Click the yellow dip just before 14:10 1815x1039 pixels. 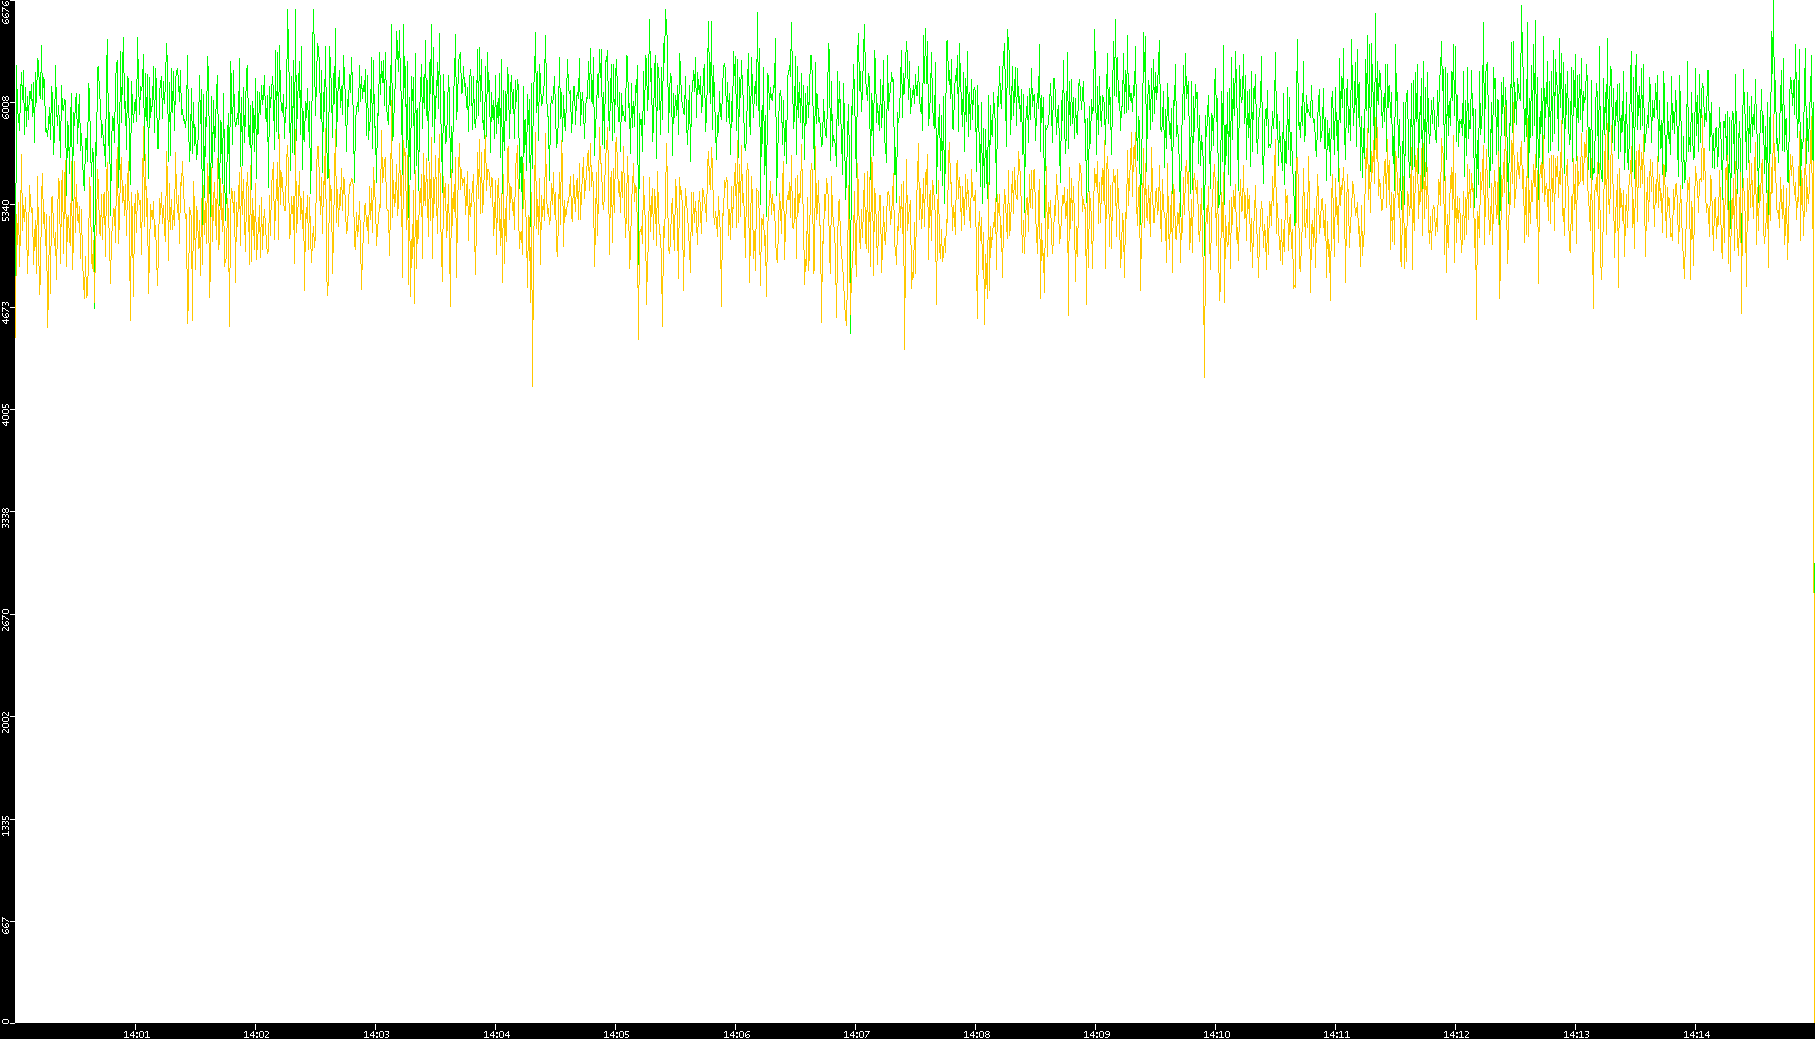pos(1204,374)
